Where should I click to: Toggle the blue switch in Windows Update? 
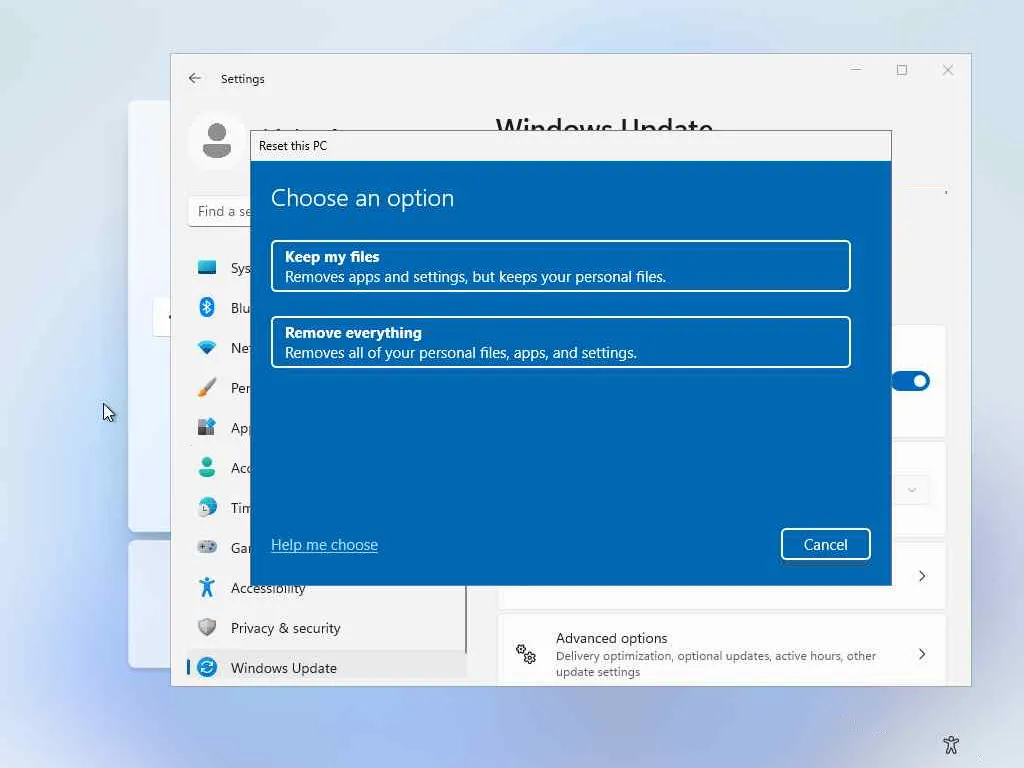(911, 381)
